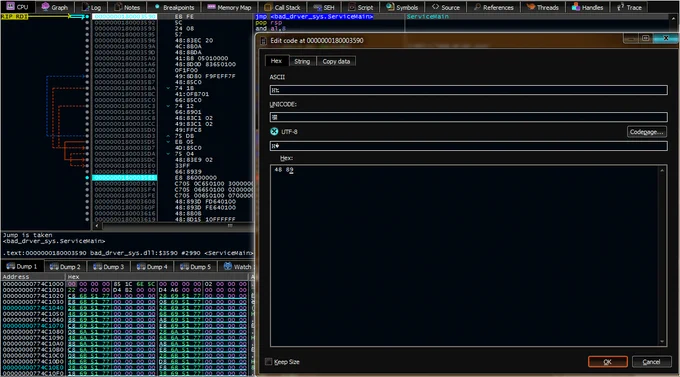The width and height of the screenshot is (680, 377).
Task: Switch to the String tab in dialog
Action: click(x=302, y=61)
